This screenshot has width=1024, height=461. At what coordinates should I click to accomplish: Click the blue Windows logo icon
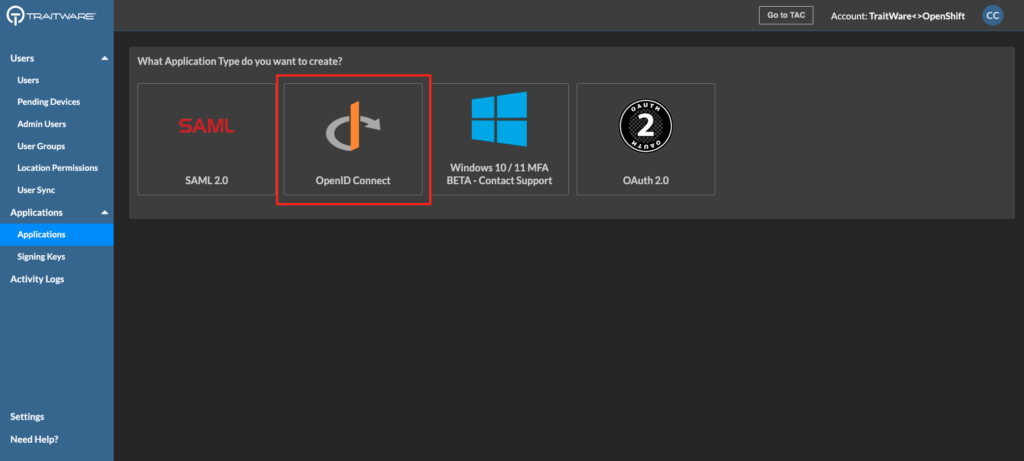tap(499, 119)
